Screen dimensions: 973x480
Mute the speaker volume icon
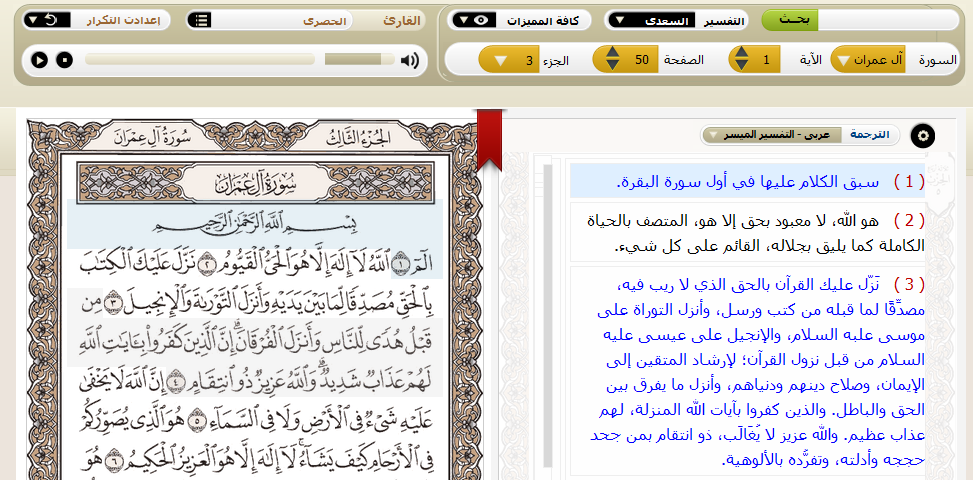pos(410,60)
